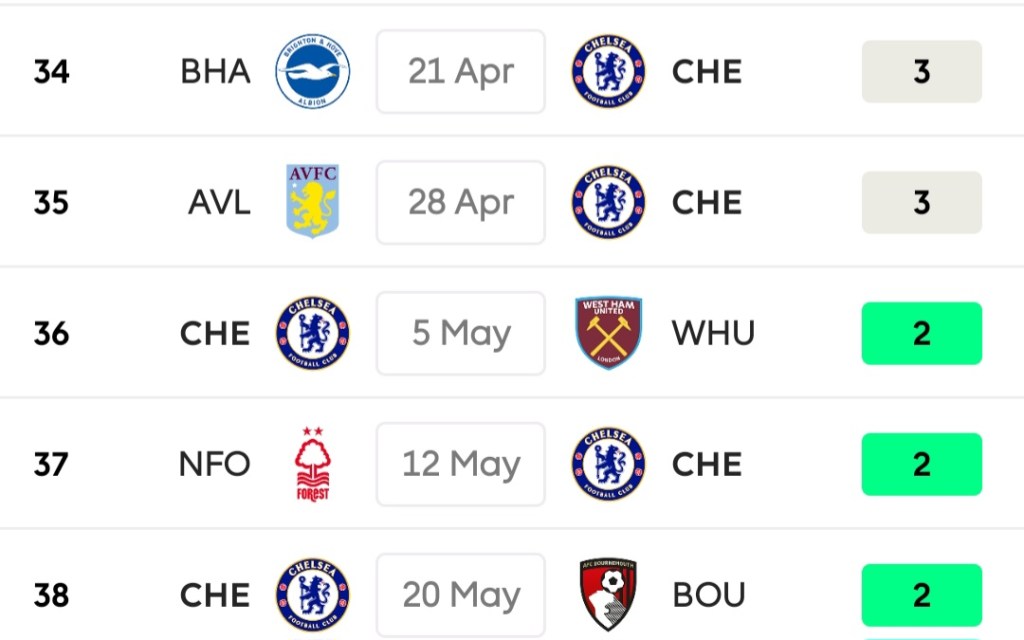
Task: Click the AFC Bournemouth crest
Action: [x=608, y=595]
